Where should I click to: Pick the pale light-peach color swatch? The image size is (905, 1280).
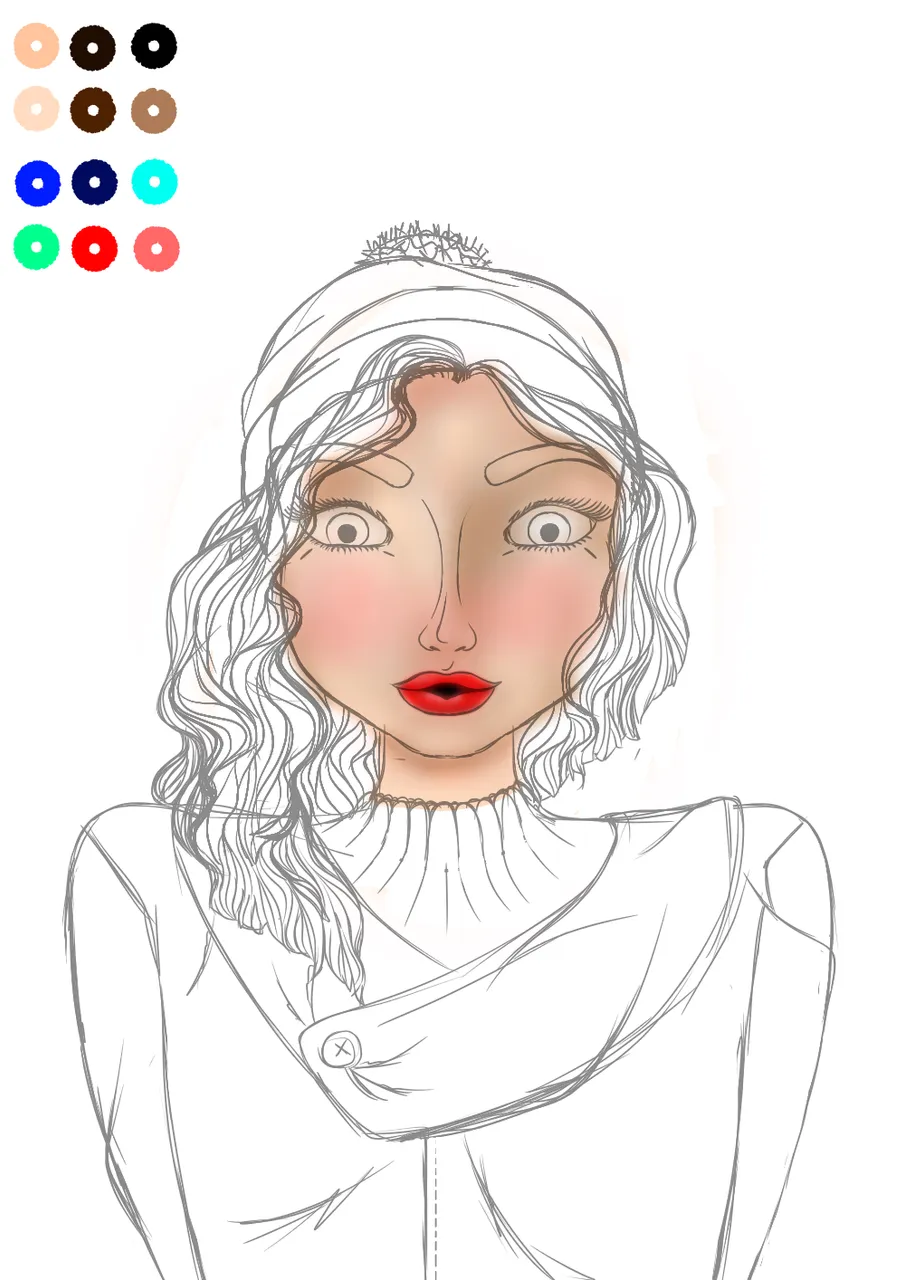click(36, 109)
